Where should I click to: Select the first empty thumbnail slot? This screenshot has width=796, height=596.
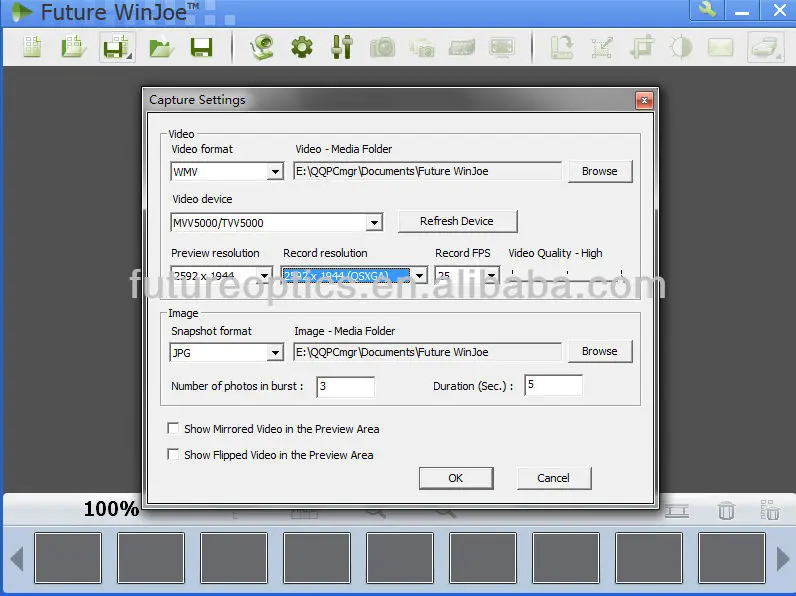pos(68,558)
